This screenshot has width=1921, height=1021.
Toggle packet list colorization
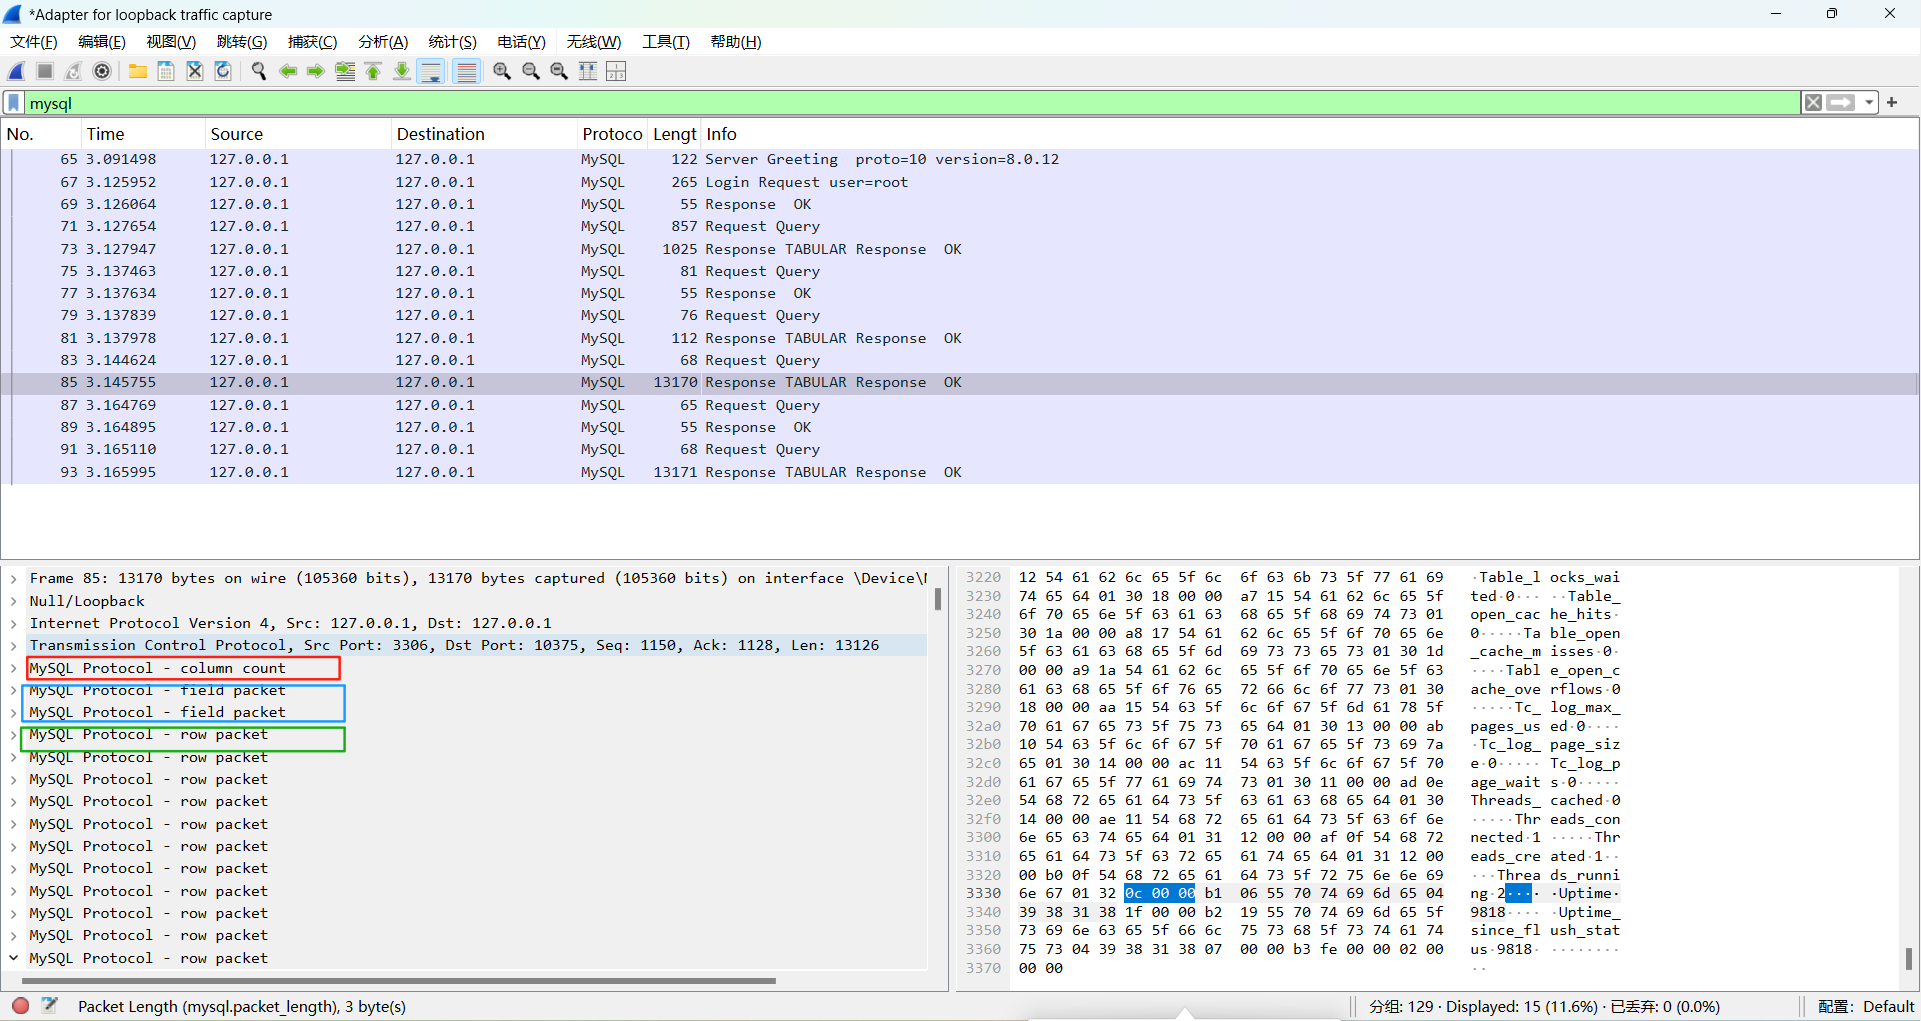(x=466, y=71)
